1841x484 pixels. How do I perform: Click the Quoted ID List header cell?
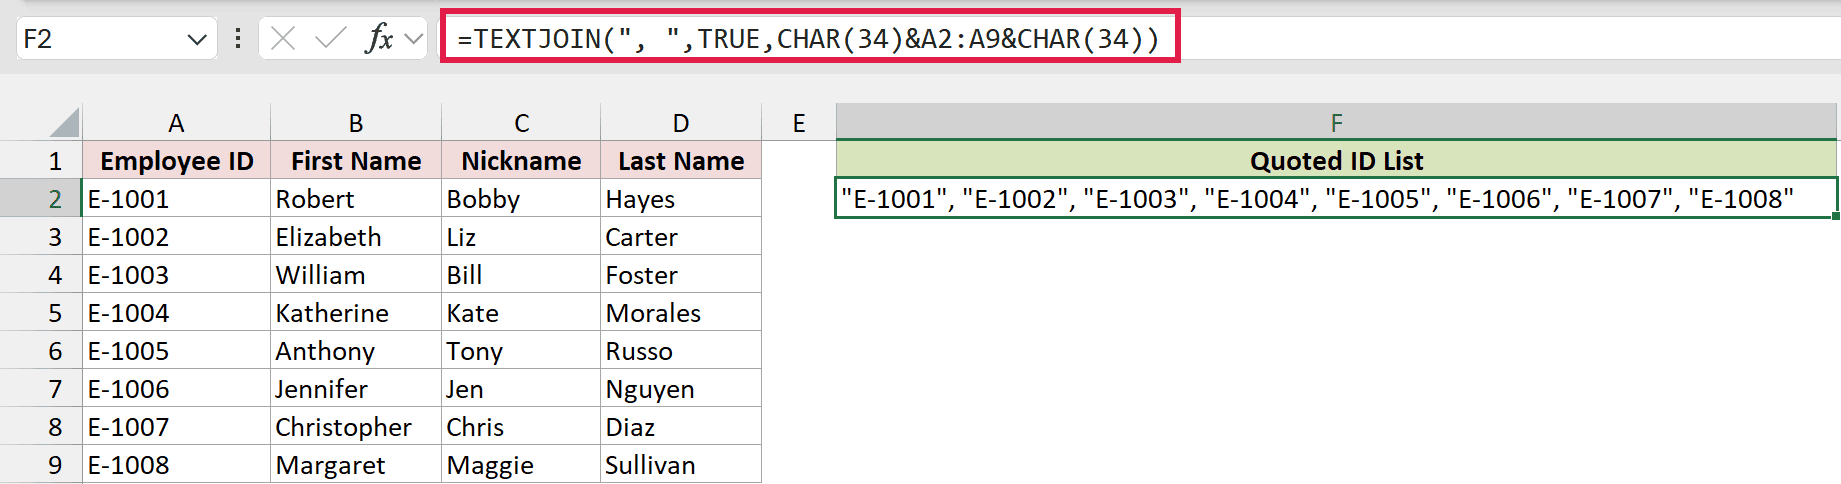(x=1337, y=161)
